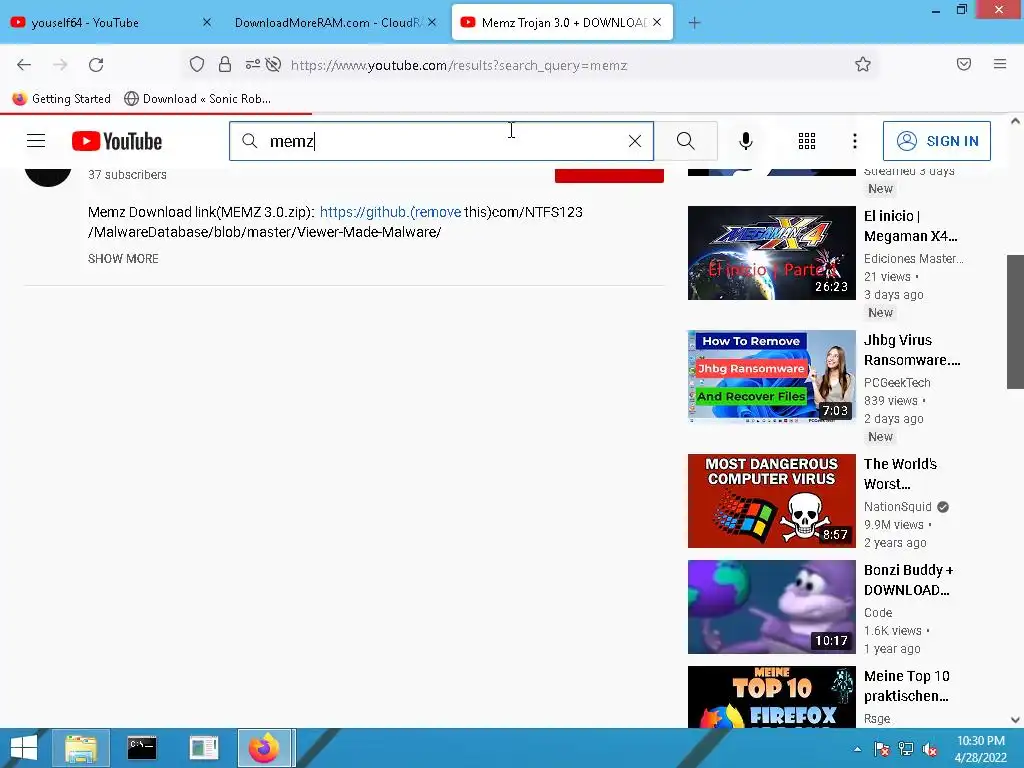
Task: Click the Action Center flag tray icon
Action: (882, 749)
